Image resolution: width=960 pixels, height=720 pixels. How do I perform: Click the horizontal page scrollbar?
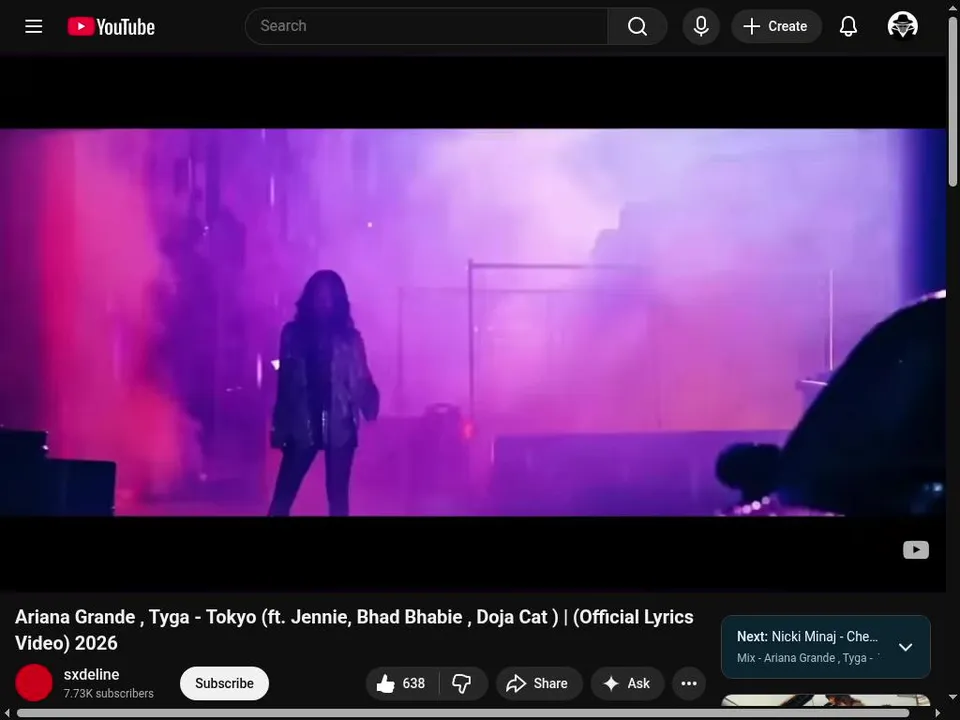point(463,713)
